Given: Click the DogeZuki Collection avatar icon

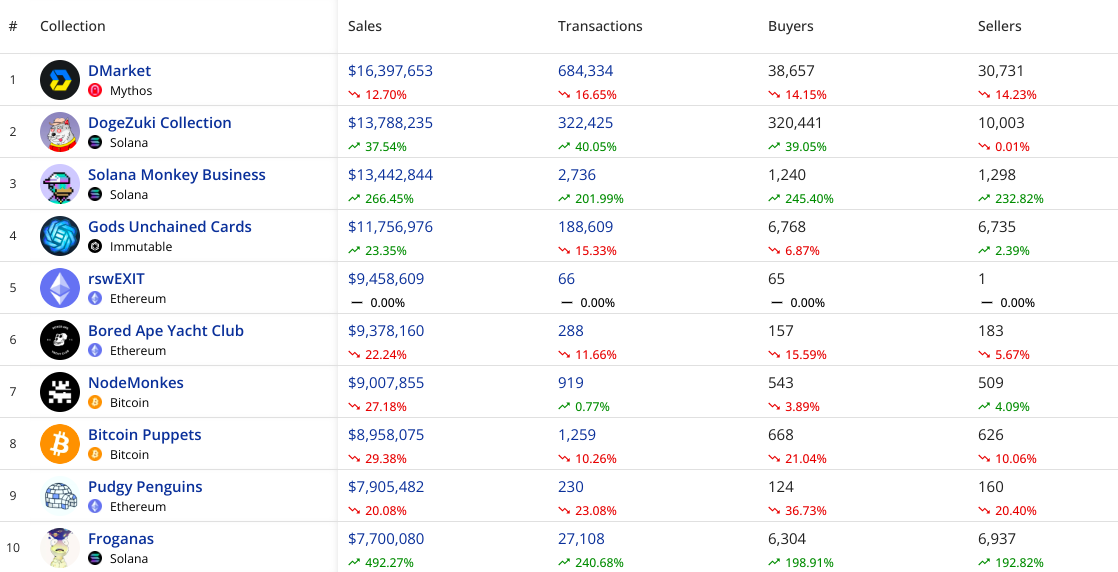Looking at the screenshot, I should point(60,132).
